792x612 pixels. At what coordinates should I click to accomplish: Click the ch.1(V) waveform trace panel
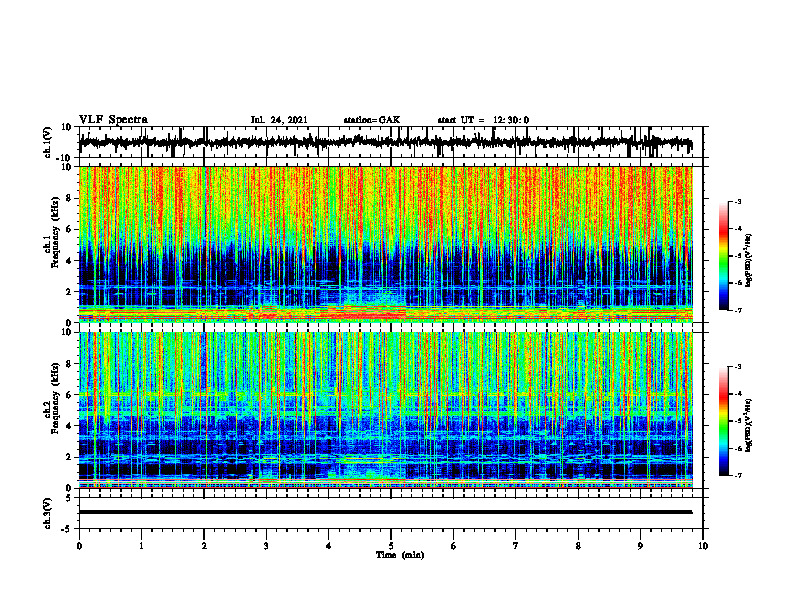tap(390, 142)
